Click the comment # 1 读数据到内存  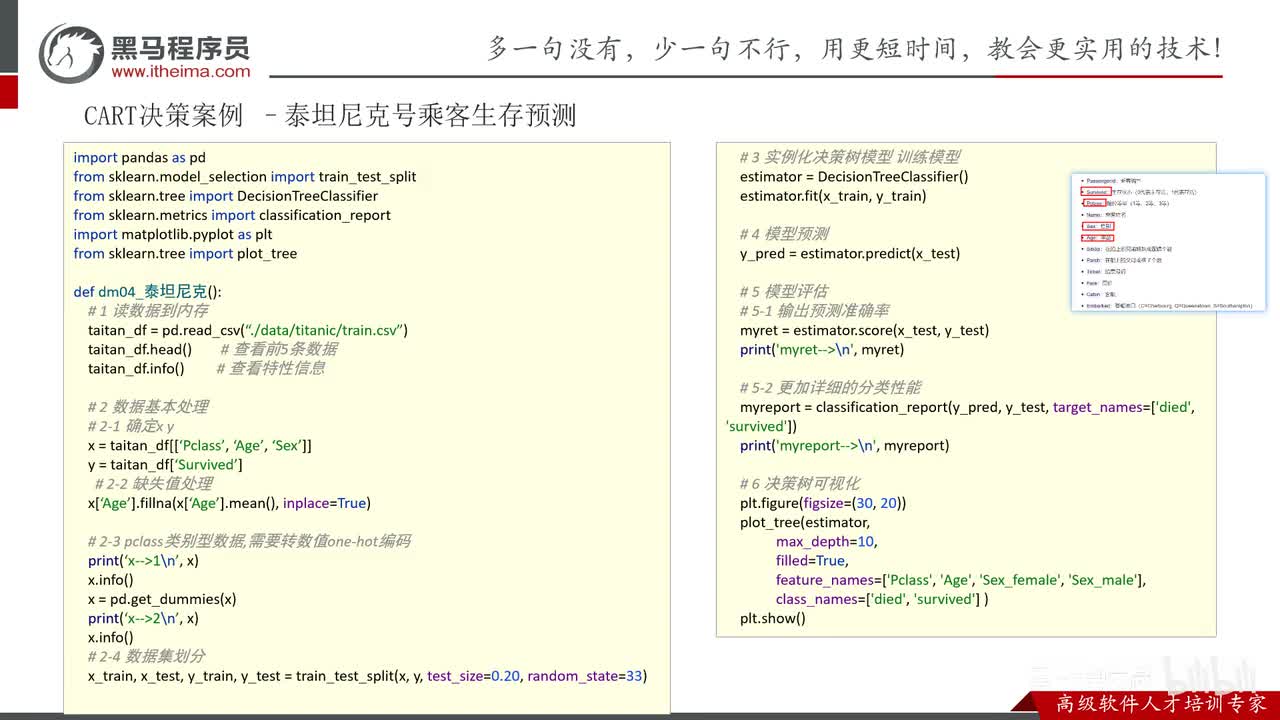148,311
